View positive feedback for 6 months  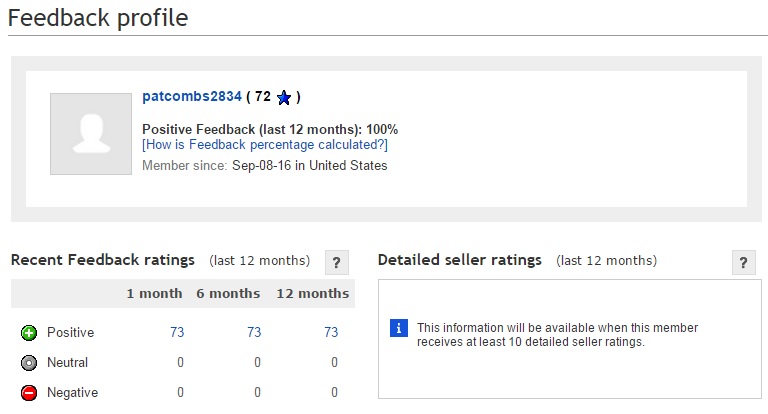pos(254,333)
